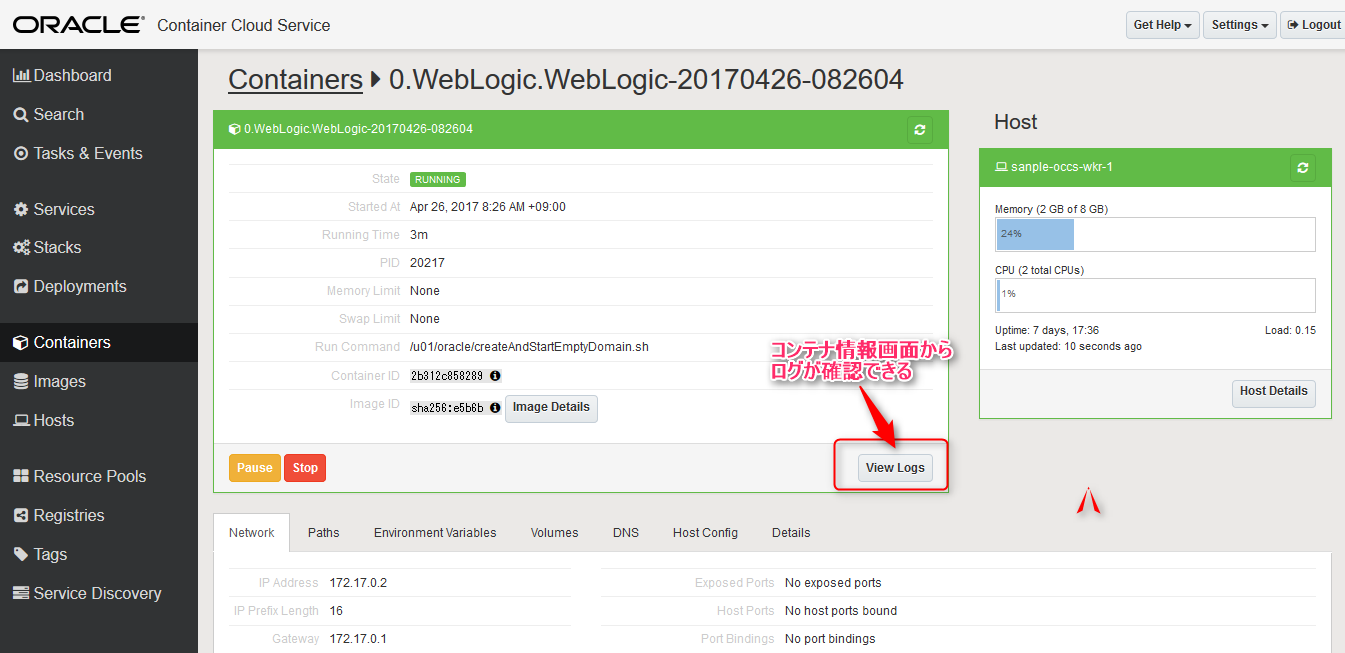Image resolution: width=1345 pixels, height=653 pixels.
Task: Click the host panel refresh icon
Action: click(1302, 167)
